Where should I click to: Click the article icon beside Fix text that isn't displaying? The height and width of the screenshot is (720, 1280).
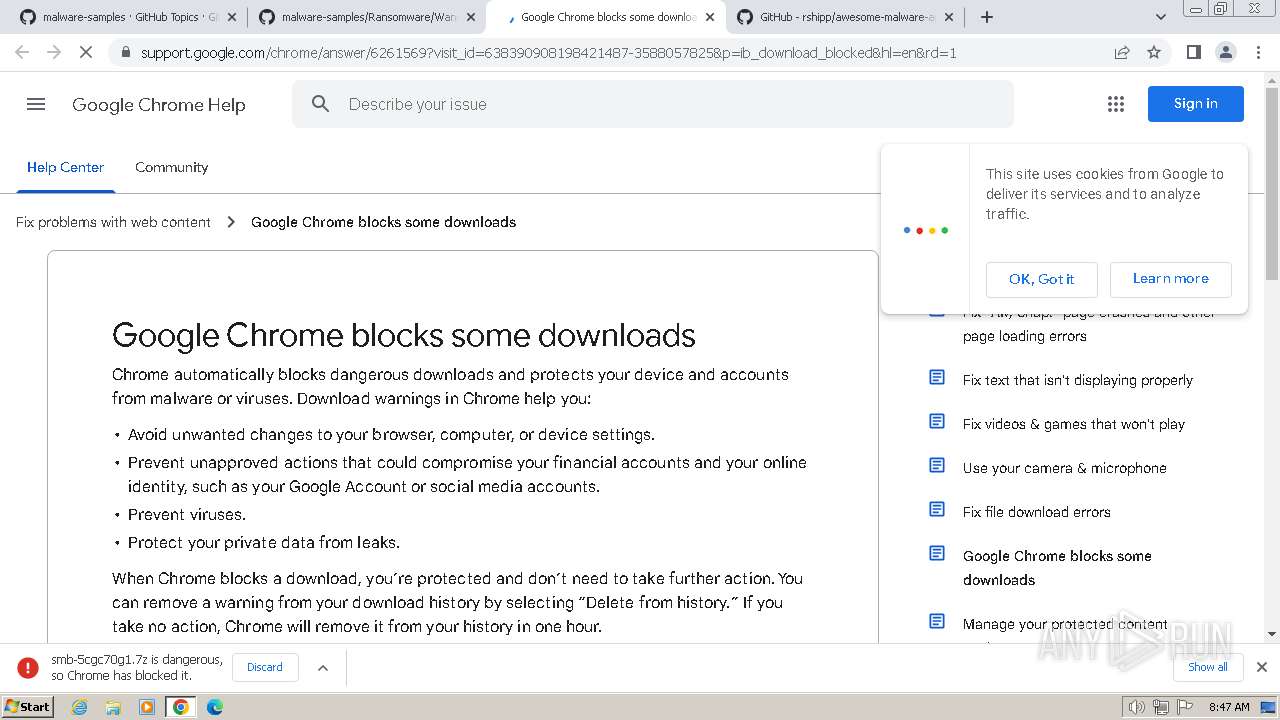coord(937,378)
